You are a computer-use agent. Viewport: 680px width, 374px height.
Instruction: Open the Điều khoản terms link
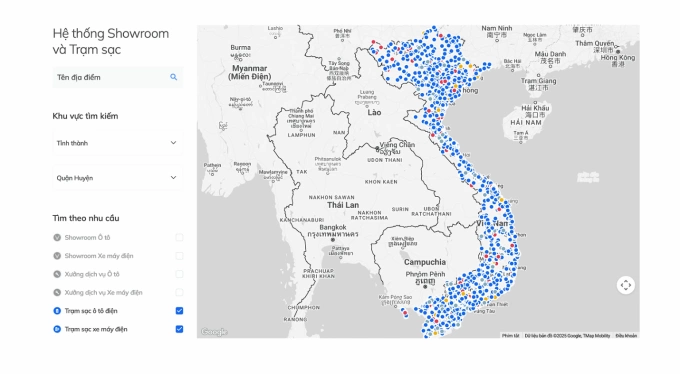click(626, 336)
